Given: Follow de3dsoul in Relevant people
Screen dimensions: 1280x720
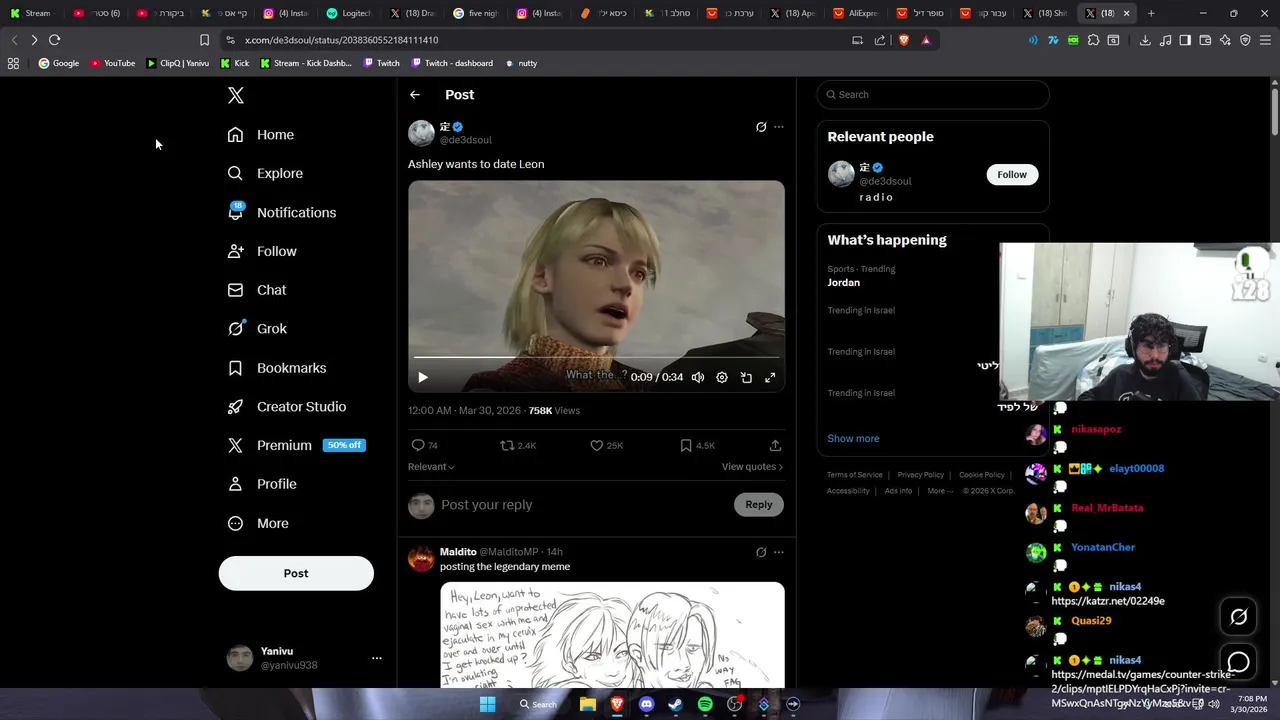Looking at the screenshot, I should [x=1011, y=174].
